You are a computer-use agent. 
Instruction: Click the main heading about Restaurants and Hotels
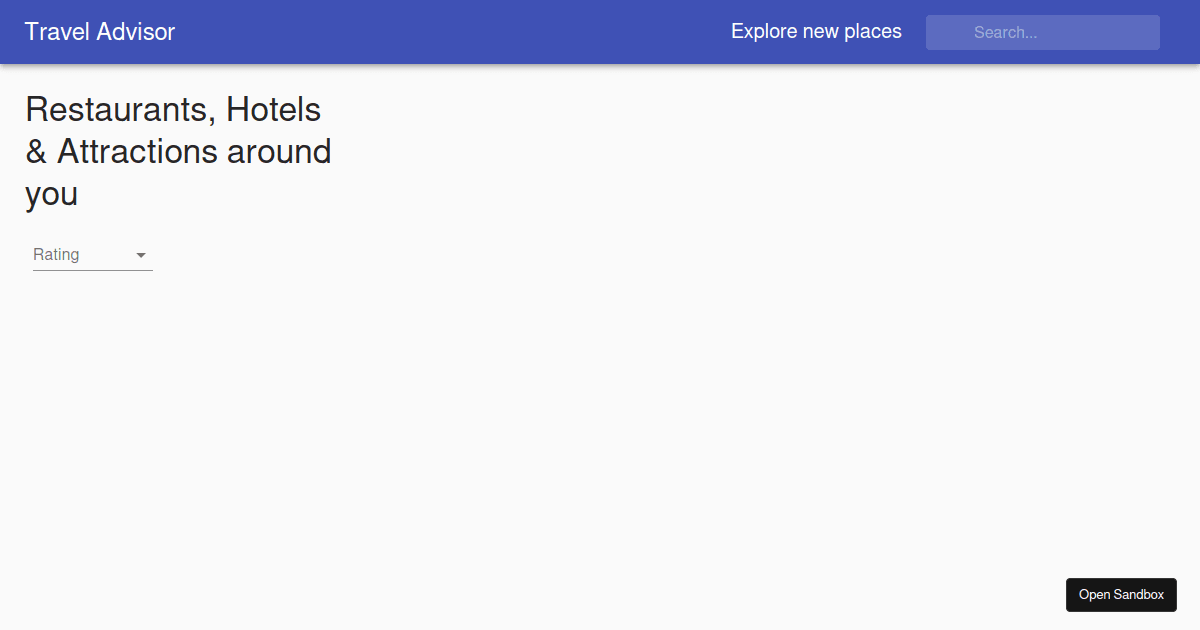[178, 151]
